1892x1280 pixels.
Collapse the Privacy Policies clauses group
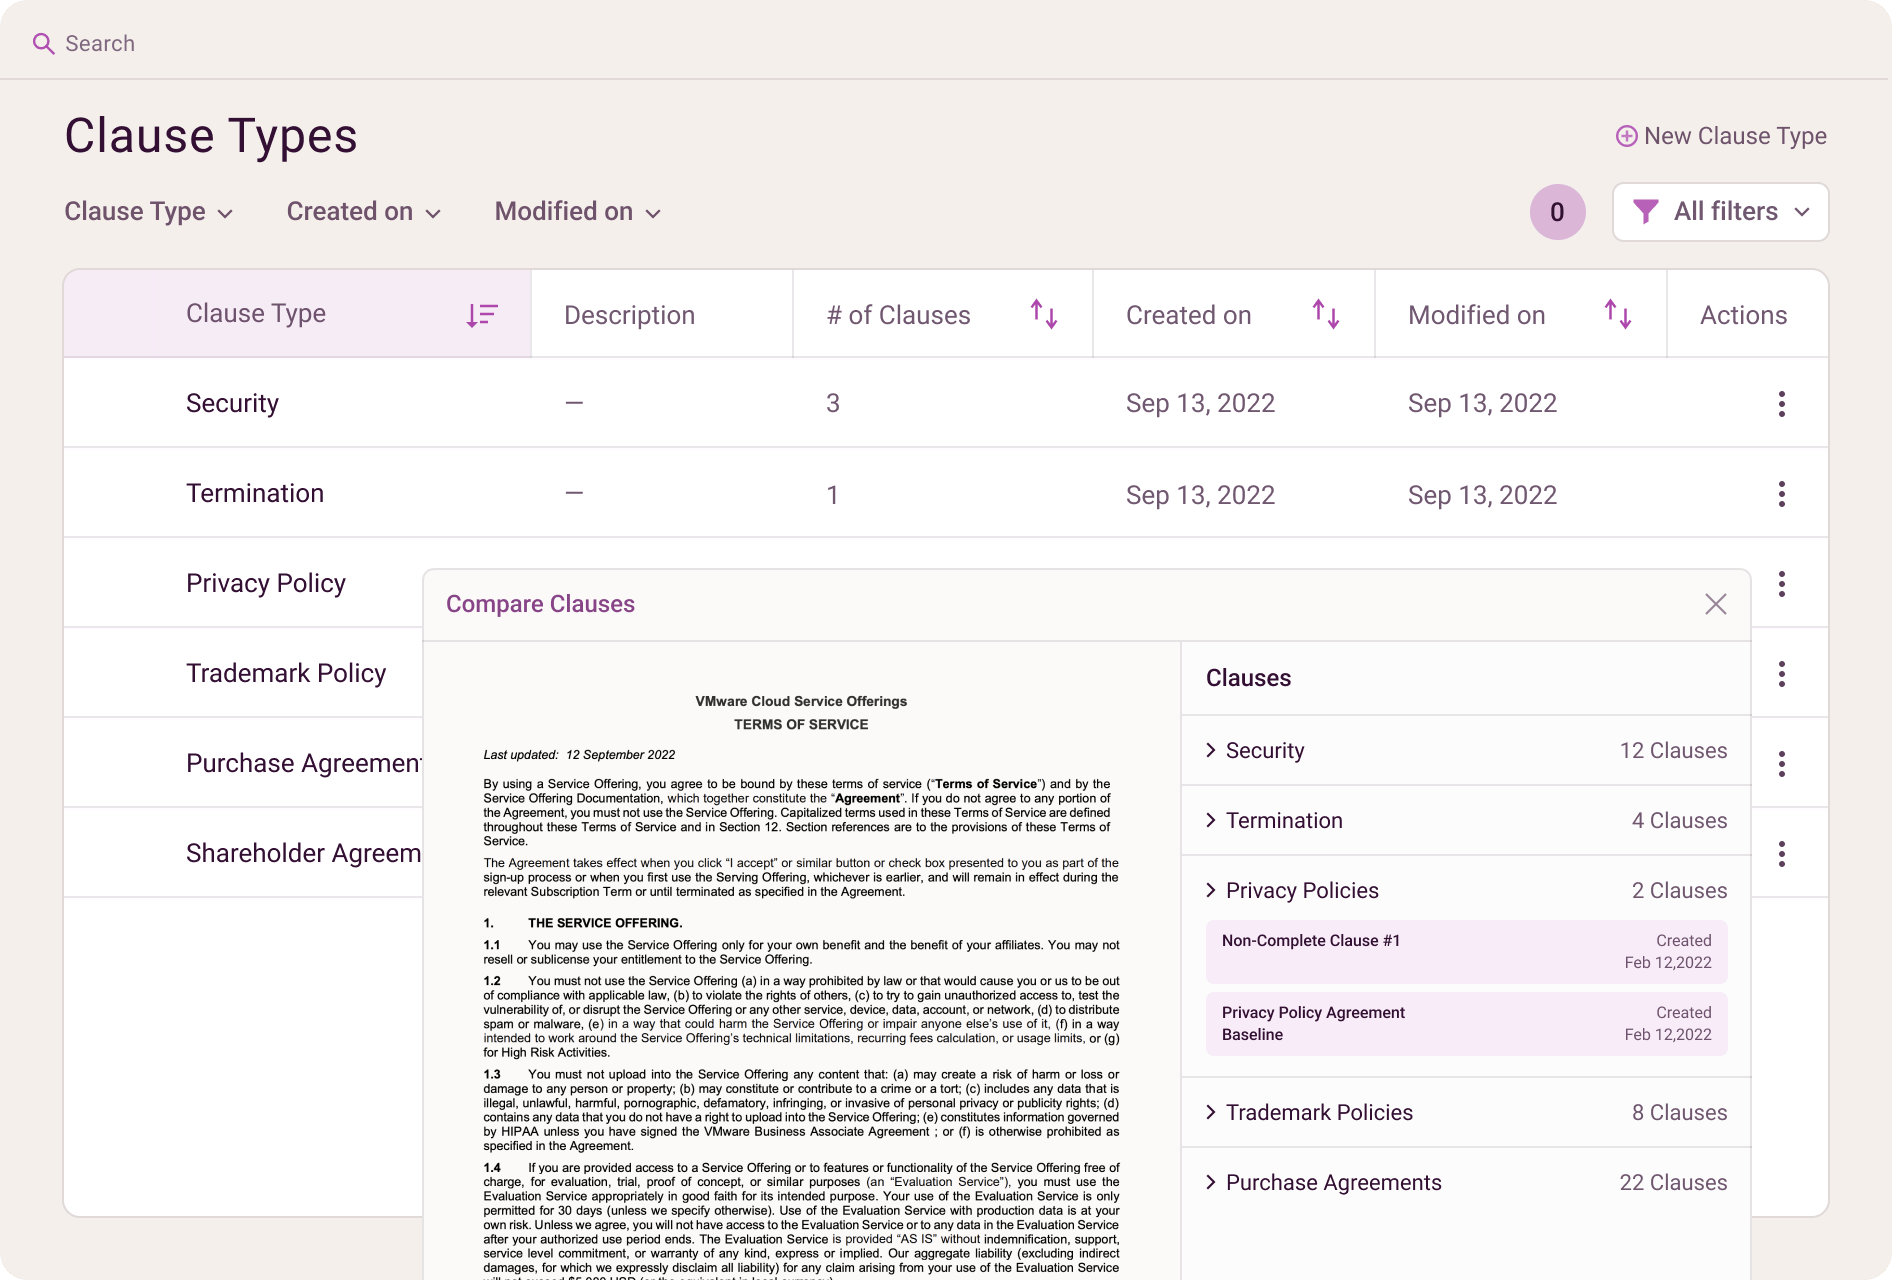click(1211, 890)
